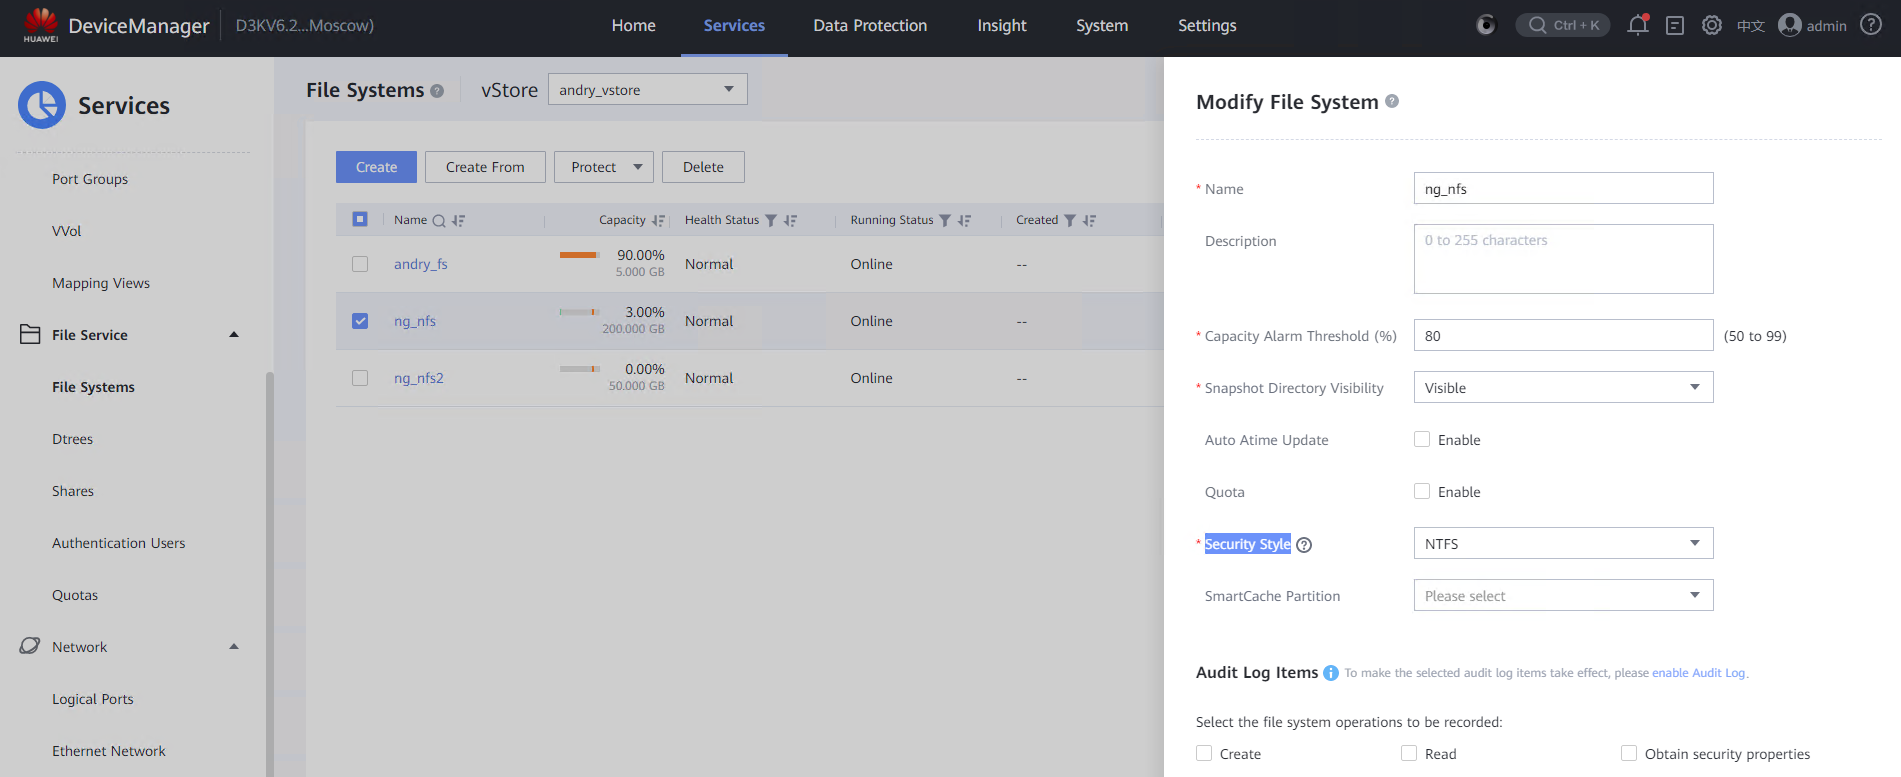Click the search icon in Name column
The width and height of the screenshot is (1901, 777).
pos(438,221)
